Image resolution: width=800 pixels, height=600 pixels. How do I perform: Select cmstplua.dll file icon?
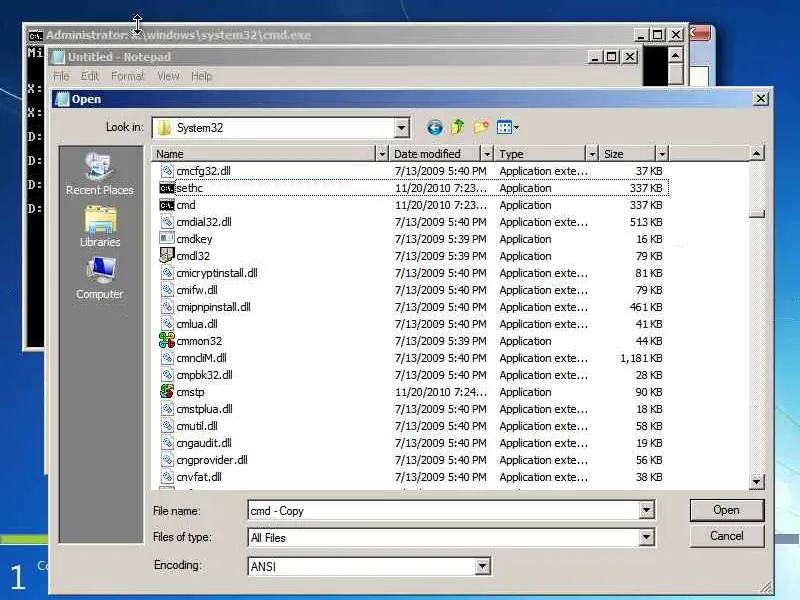[167, 409]
